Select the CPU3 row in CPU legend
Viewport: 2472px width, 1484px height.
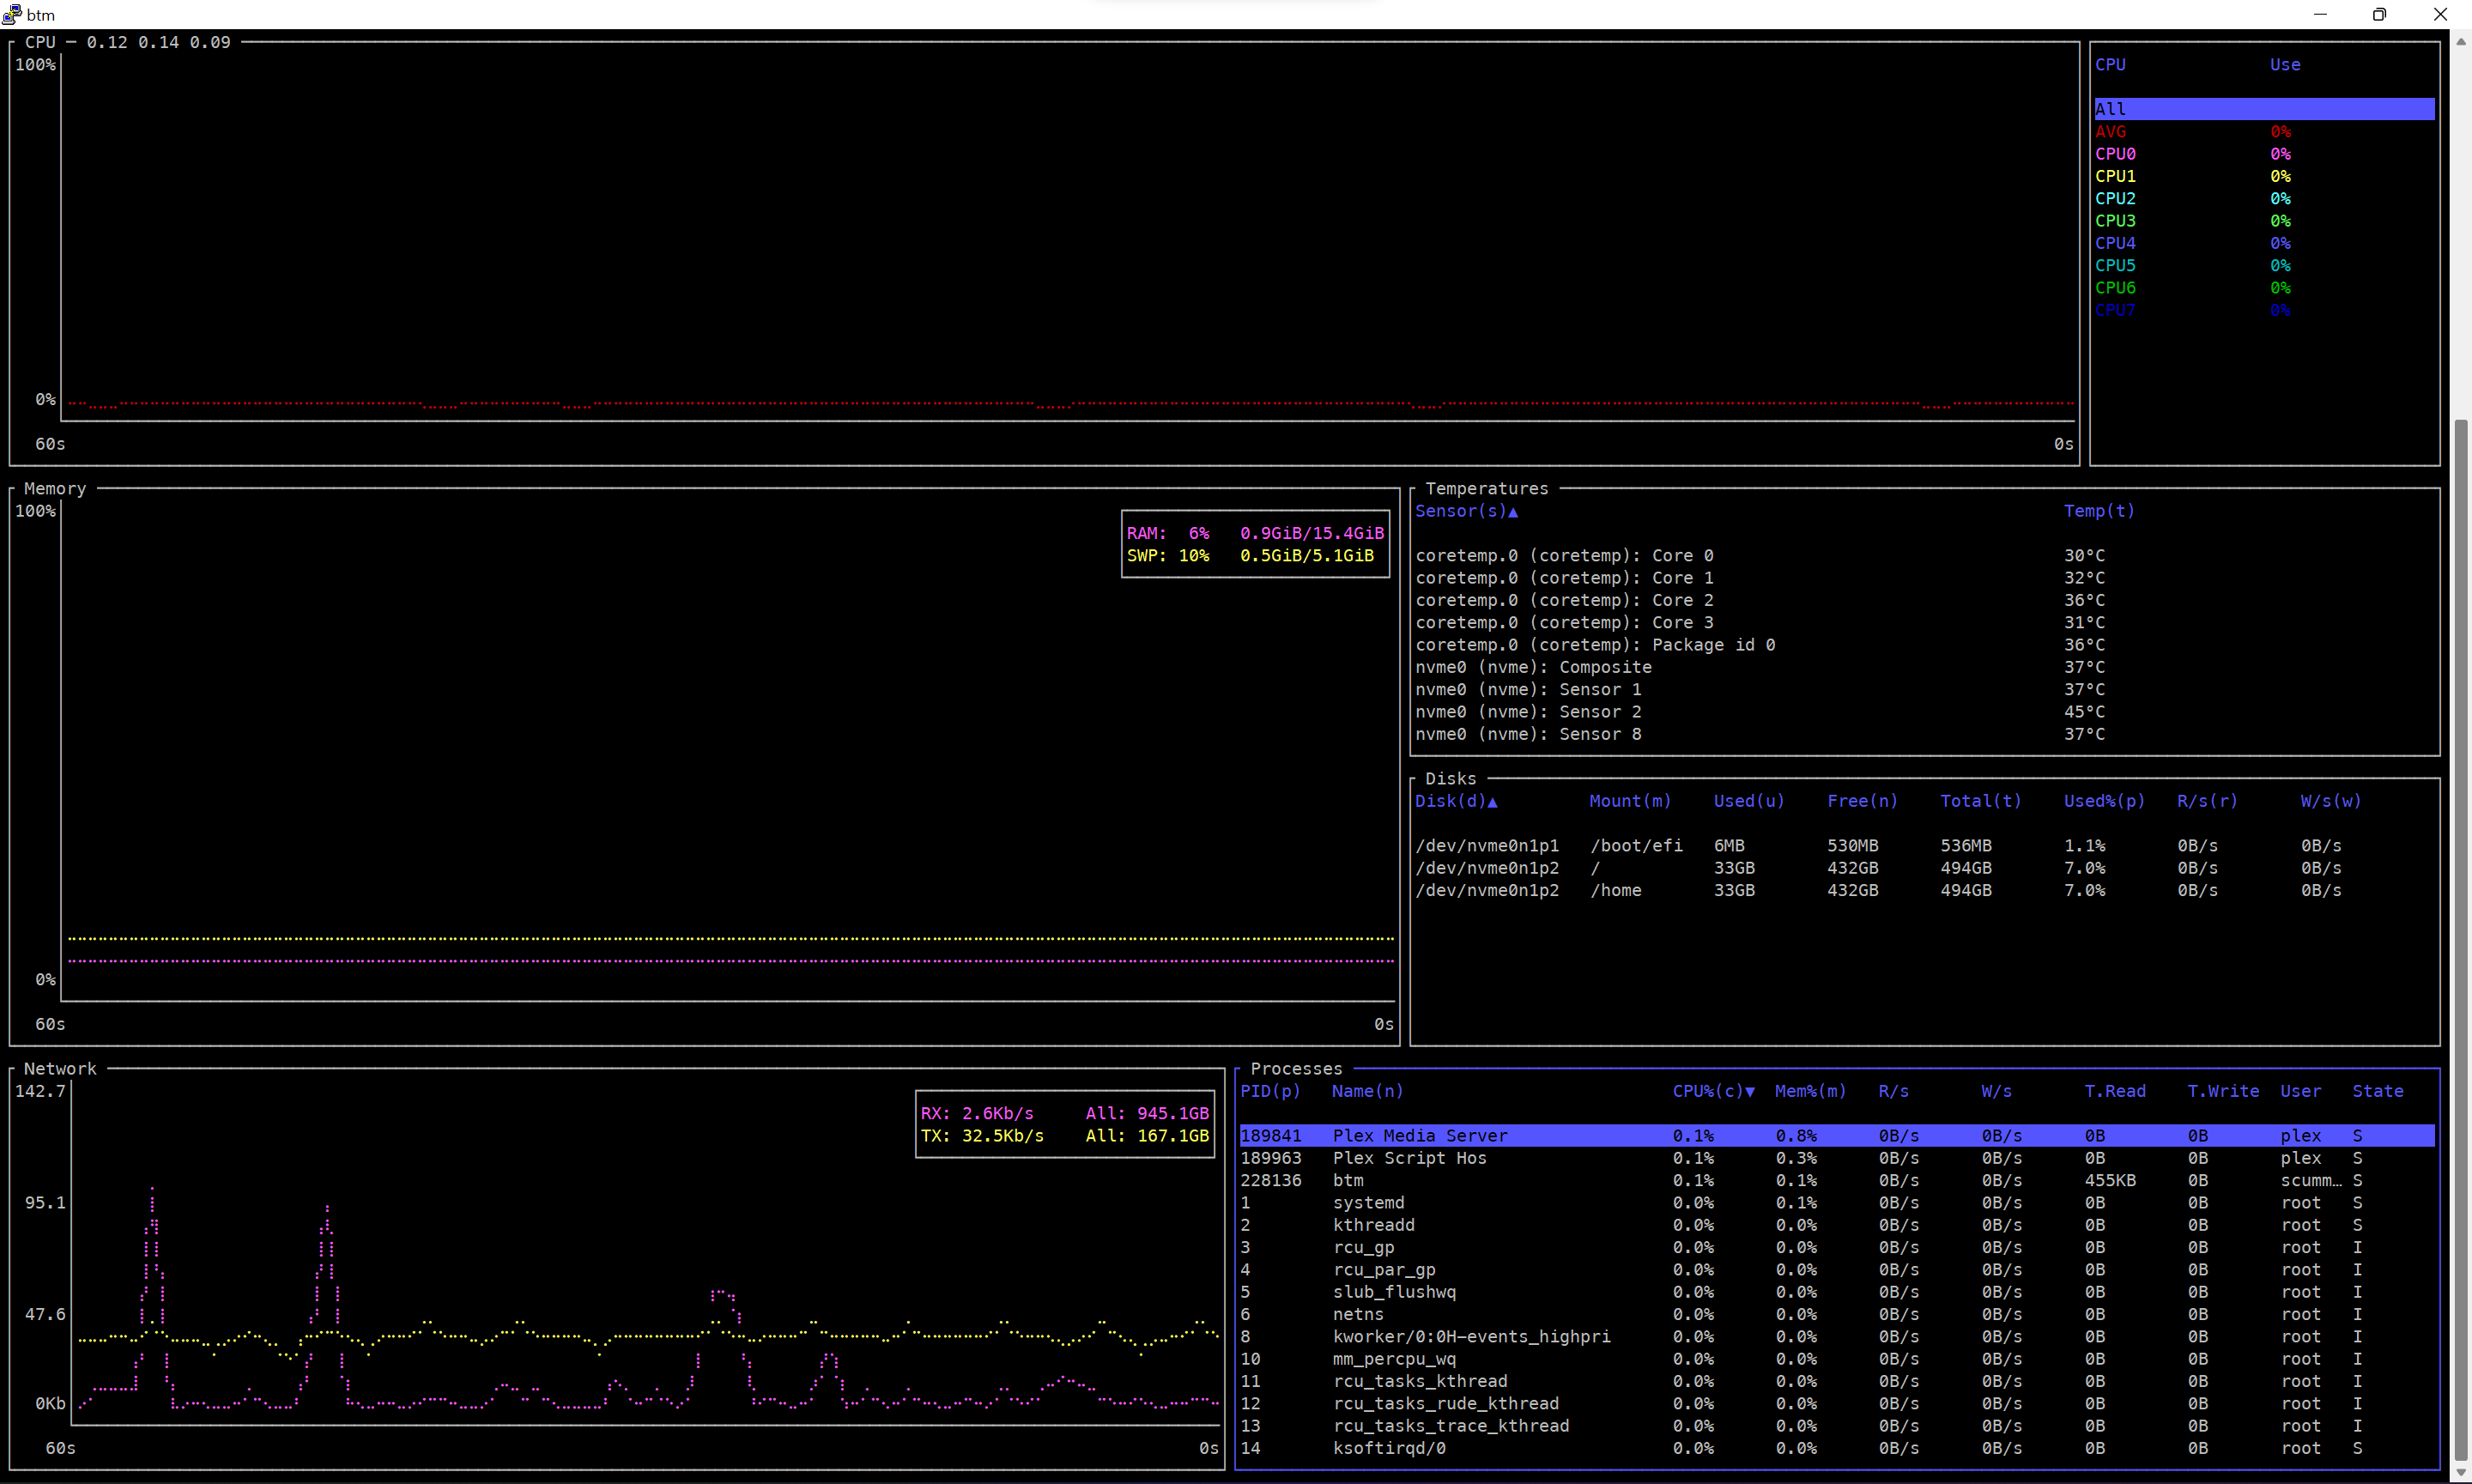[x=2264, y=221]
